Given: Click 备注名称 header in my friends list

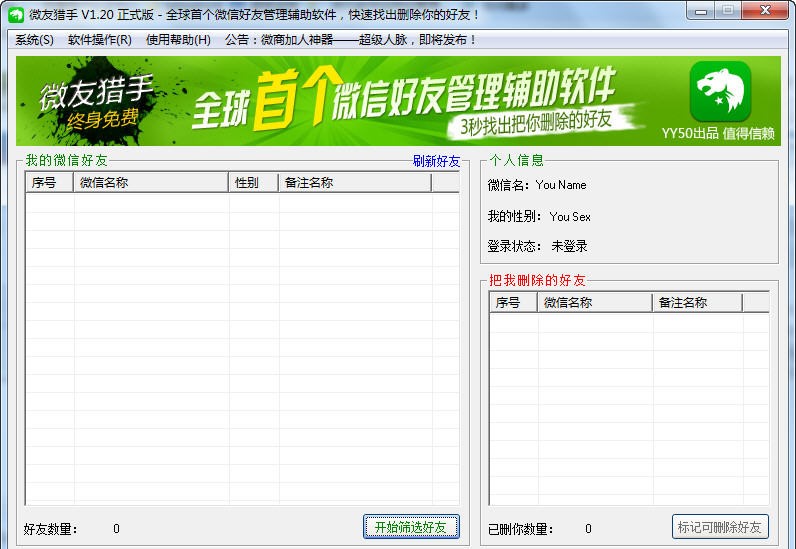Looking at the screenshot, I should (x=355, y=182).
